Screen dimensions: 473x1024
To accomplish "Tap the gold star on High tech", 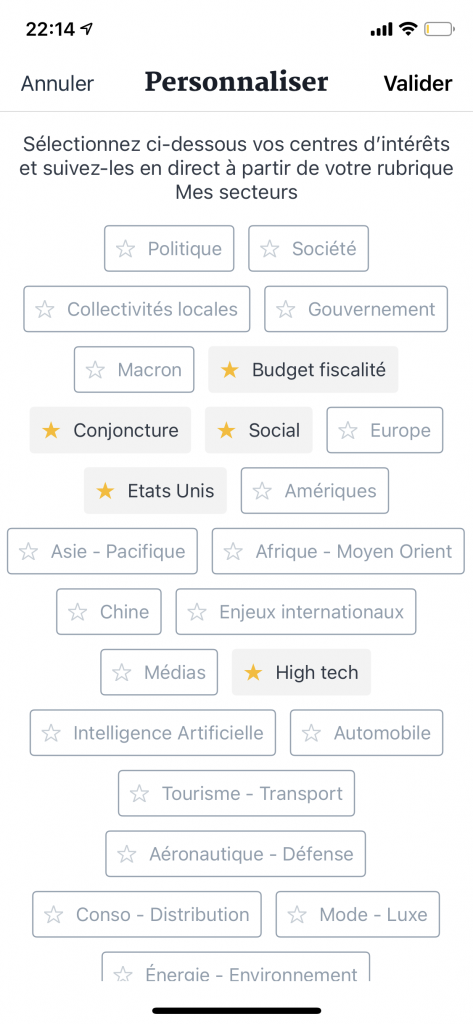I will pos(253,673).
